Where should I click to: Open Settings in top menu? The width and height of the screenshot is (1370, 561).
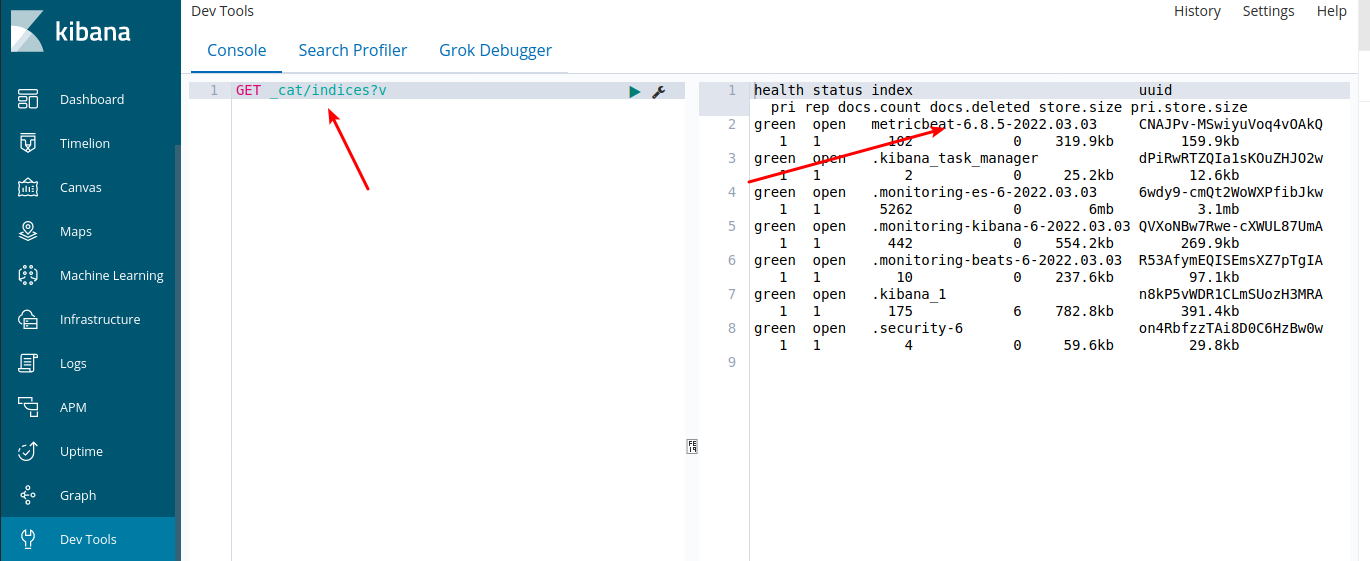coord(1268,11)
